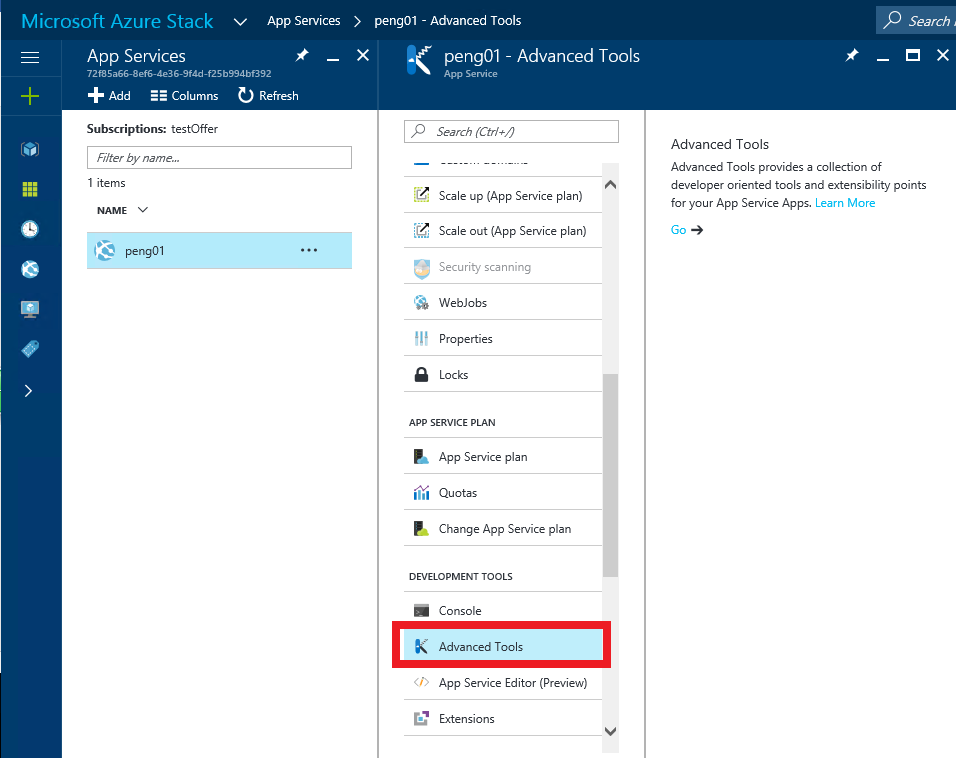Open the Console menu item
Image resolution: width=956 pixels, height=758 pixels.
[503, 610]
